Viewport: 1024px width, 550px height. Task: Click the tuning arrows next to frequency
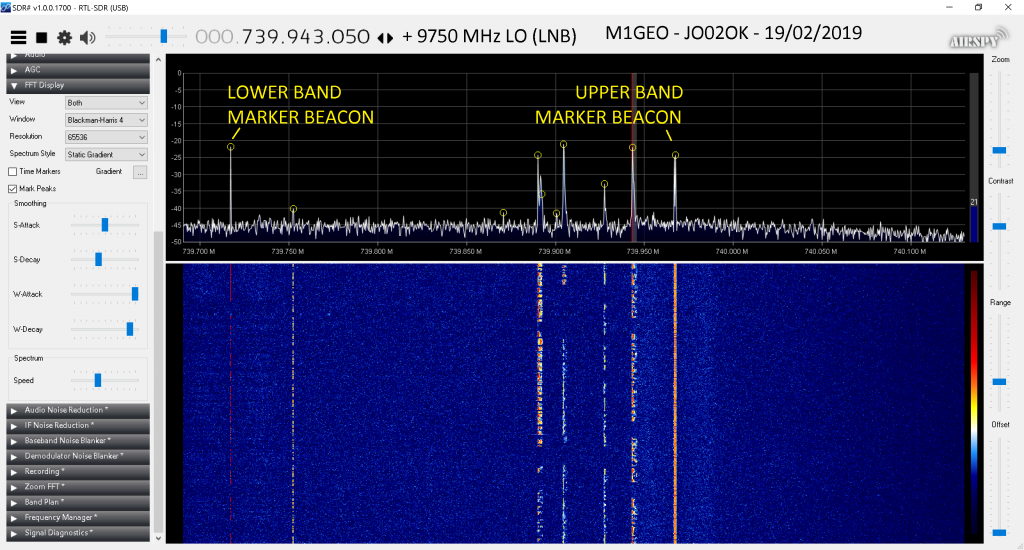tap(385, 38)
